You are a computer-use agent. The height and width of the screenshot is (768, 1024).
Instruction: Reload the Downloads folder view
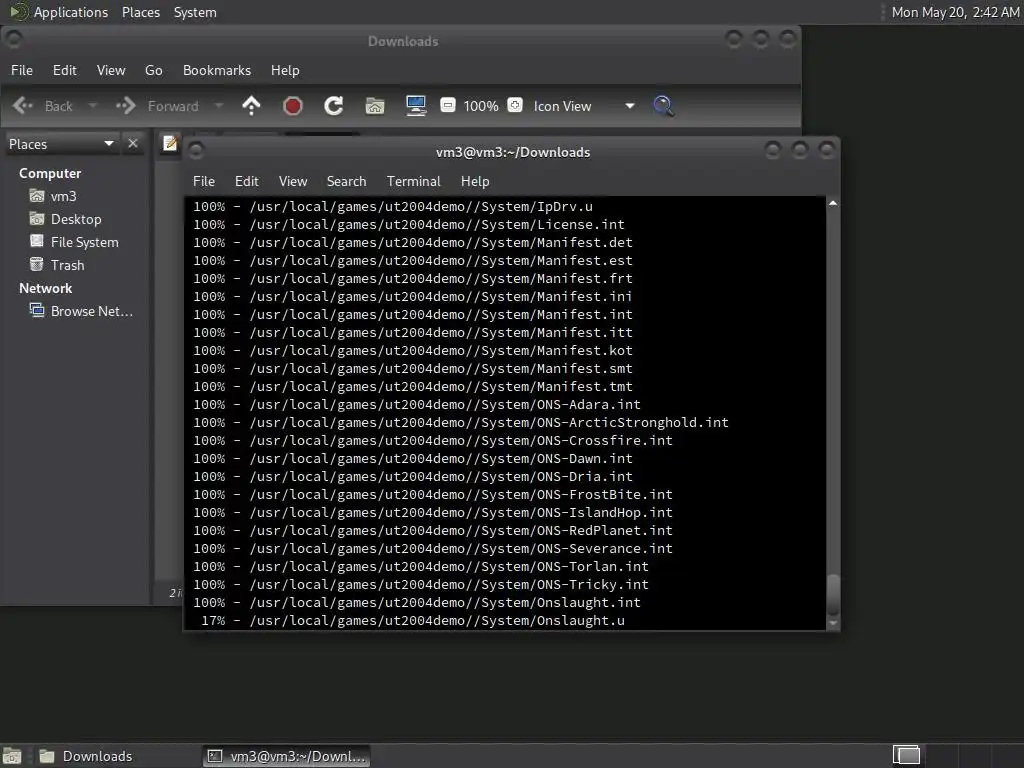334,106
